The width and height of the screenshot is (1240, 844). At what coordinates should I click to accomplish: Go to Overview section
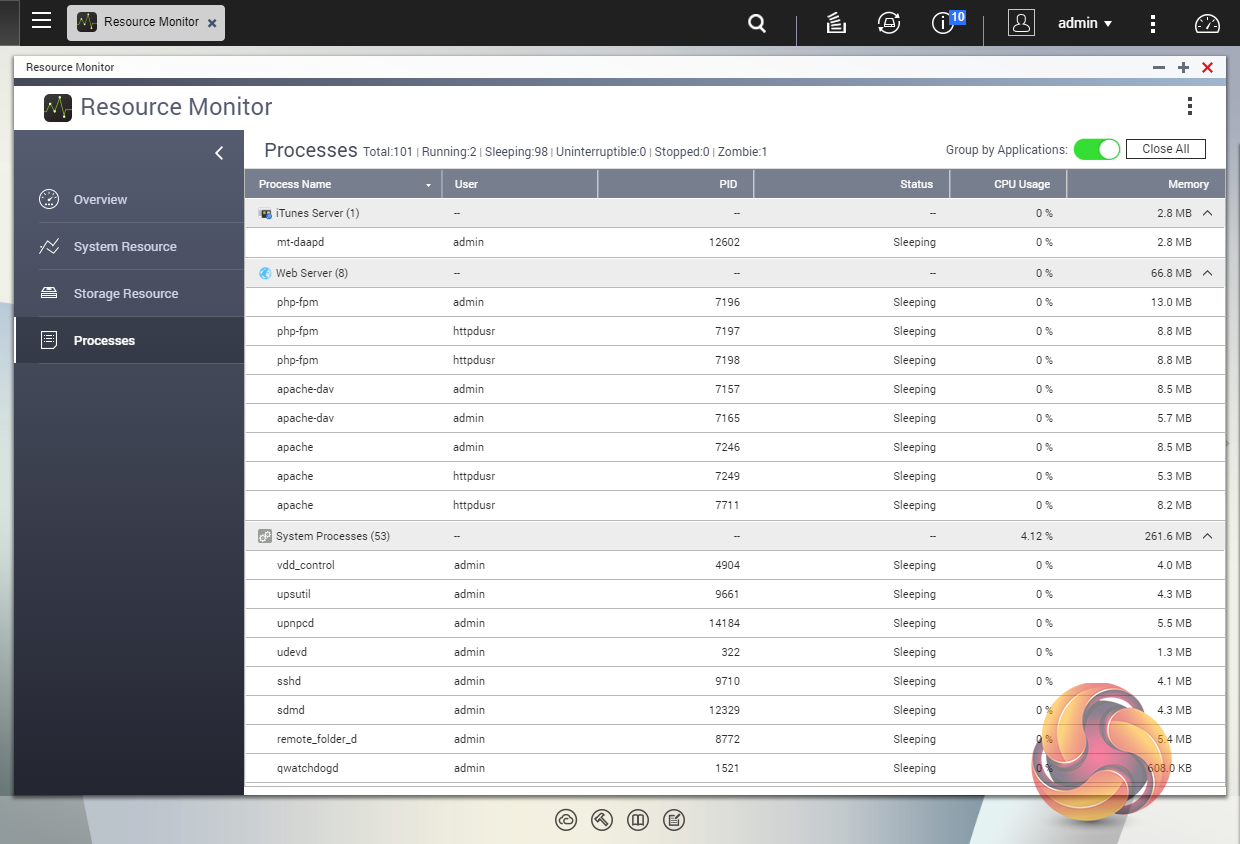(x=100, y=200)
